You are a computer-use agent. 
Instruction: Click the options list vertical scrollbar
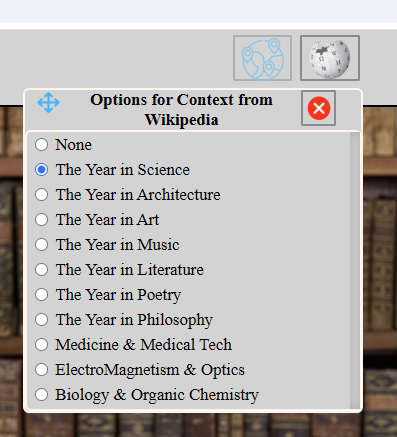pos(355,270)
